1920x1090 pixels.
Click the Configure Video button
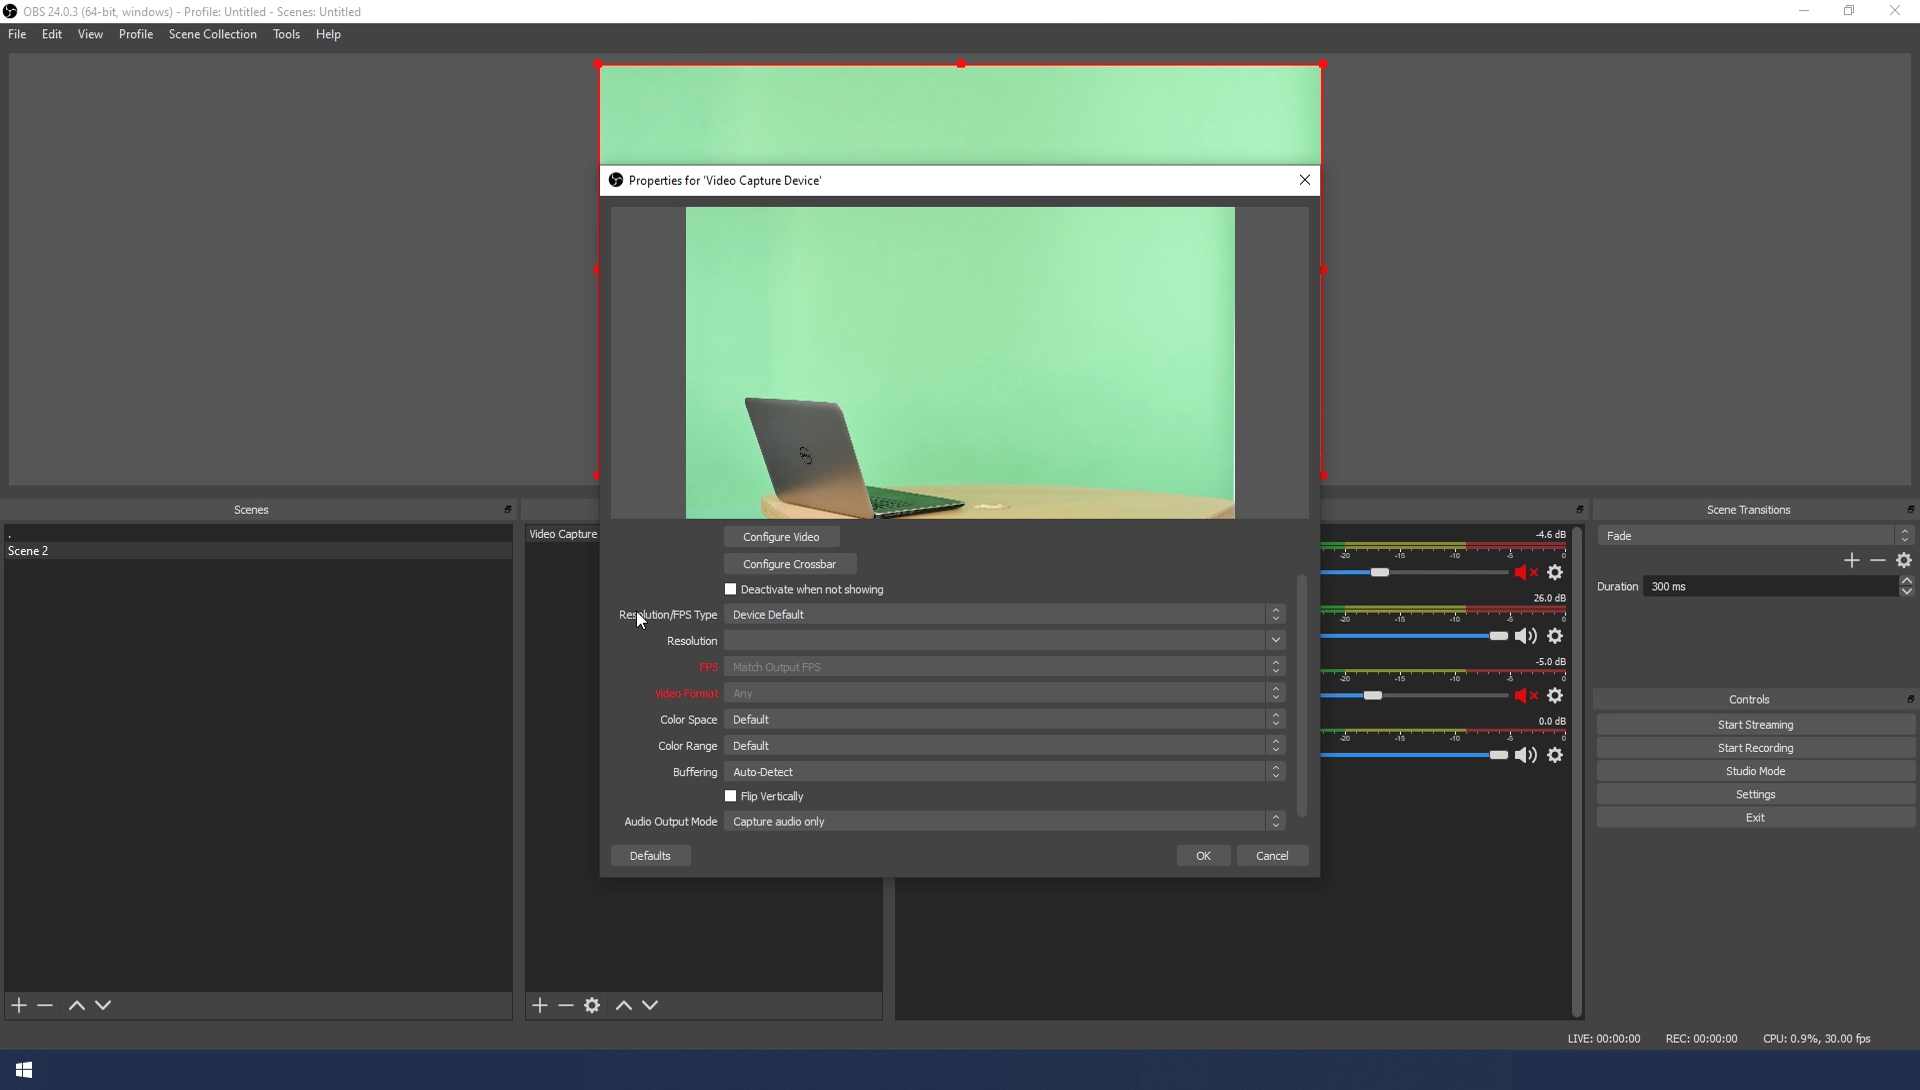point(781,537)
